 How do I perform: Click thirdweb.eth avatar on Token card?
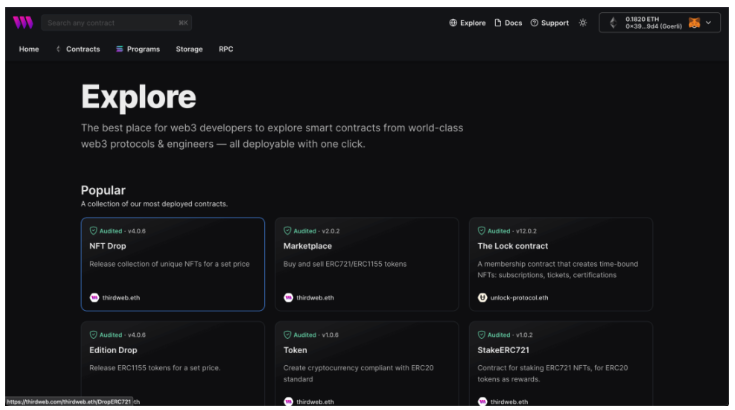tap(288, 402)
